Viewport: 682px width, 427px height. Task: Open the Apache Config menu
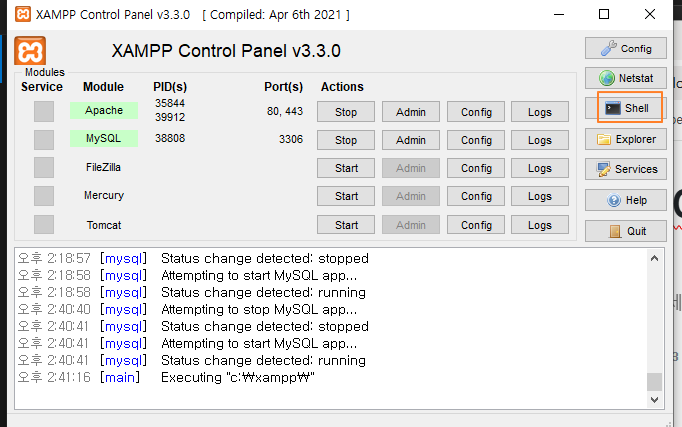pyautogui.click(x=476, y=112)
